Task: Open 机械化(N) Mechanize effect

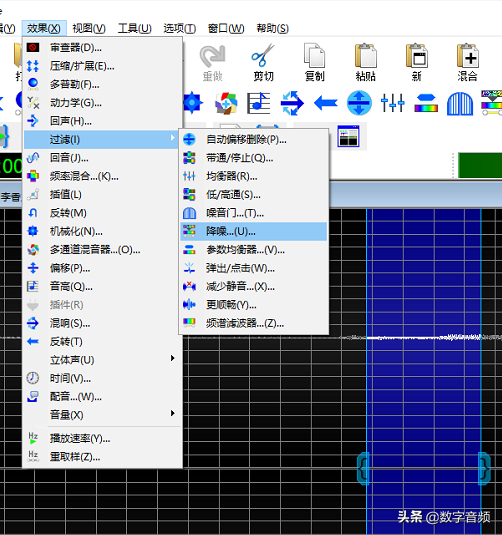Action: (x=102, y=232)
